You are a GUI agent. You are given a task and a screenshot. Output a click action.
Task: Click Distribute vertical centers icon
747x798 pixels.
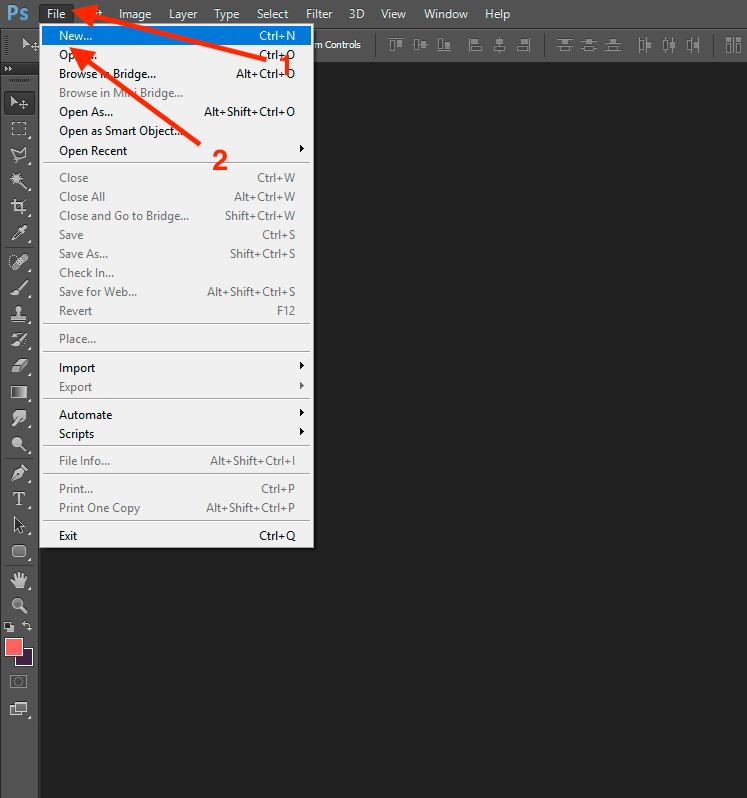589,45
